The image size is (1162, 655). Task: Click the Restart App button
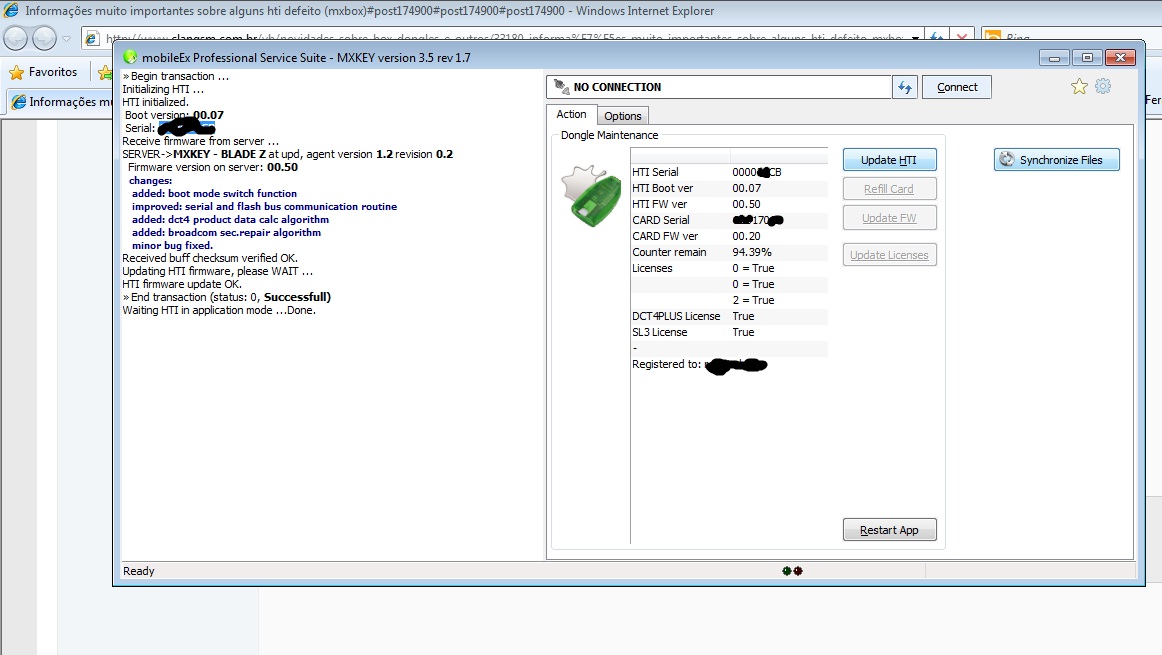pyautogui.click(x=889, y=530)
